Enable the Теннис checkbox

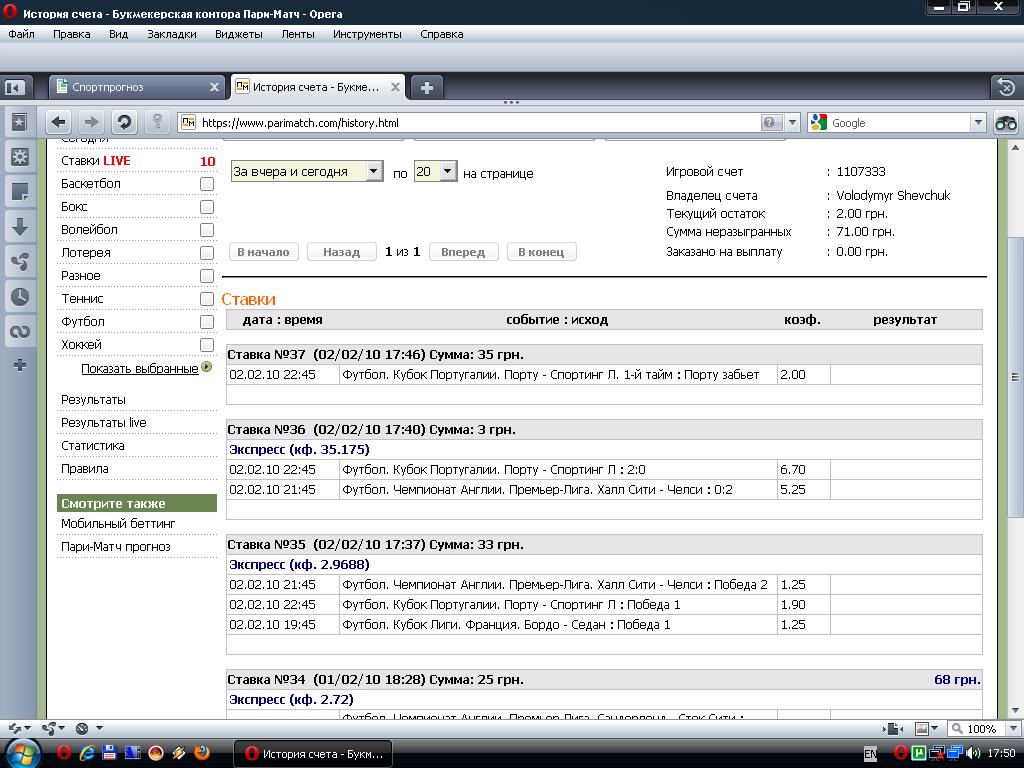point(207,299)
